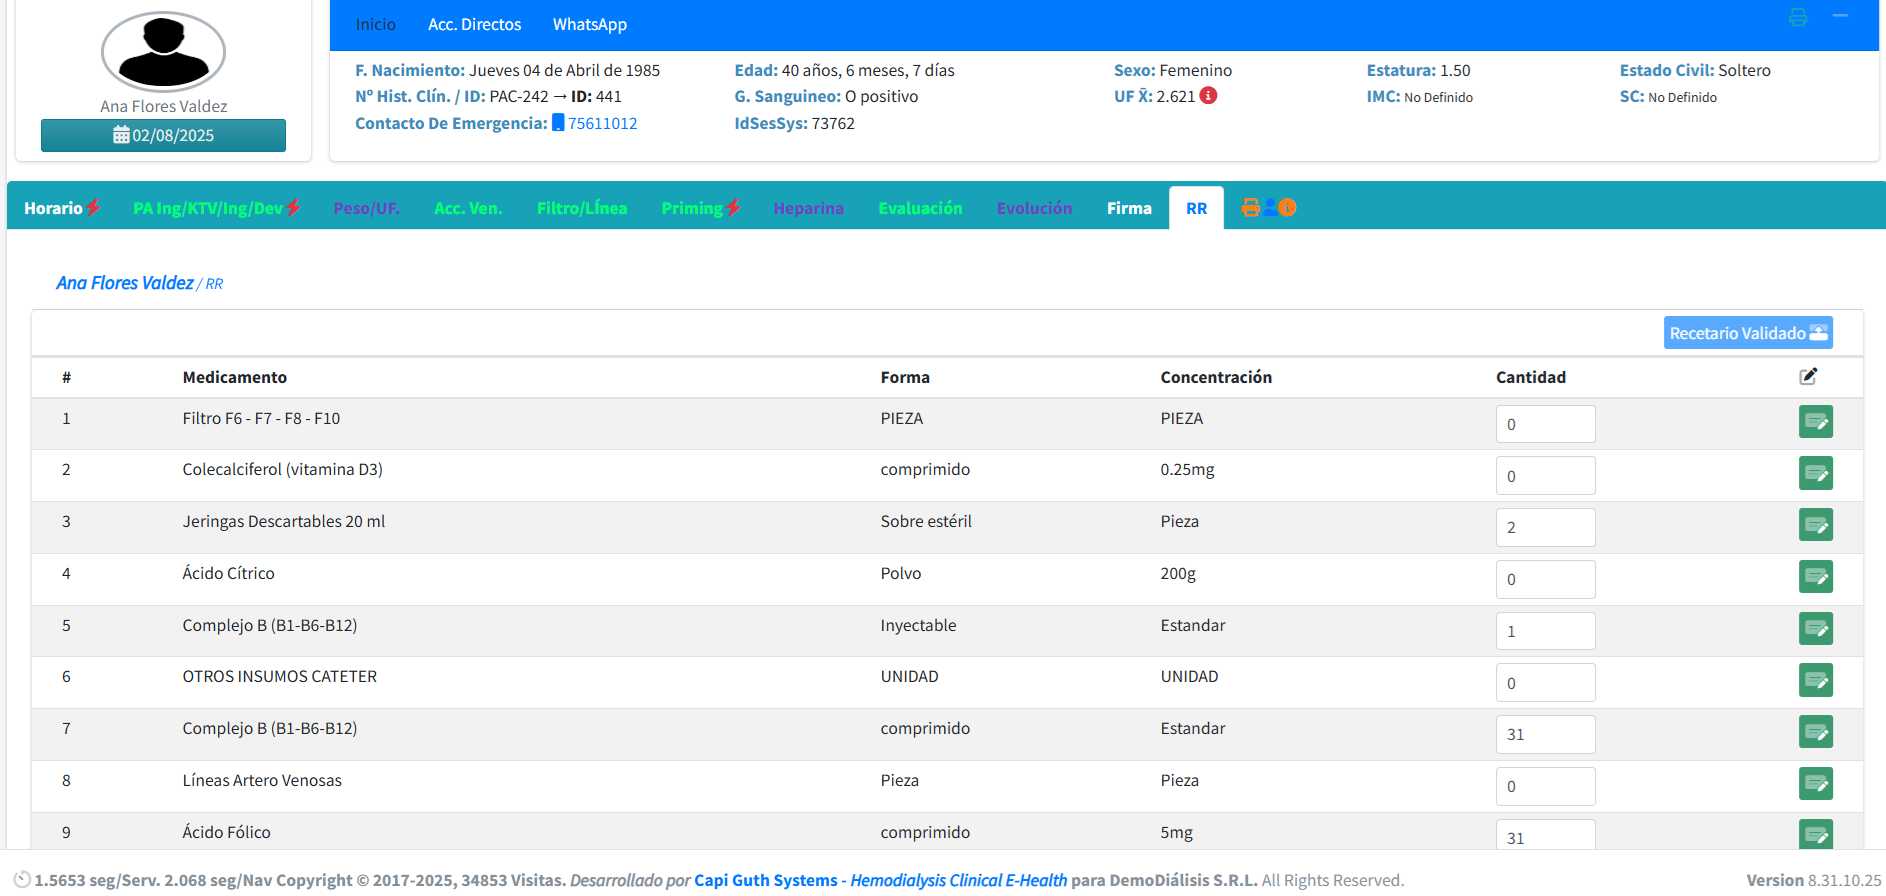
Task: Click the orange info circle icon in tab bar
Action: pos(1287,207)
